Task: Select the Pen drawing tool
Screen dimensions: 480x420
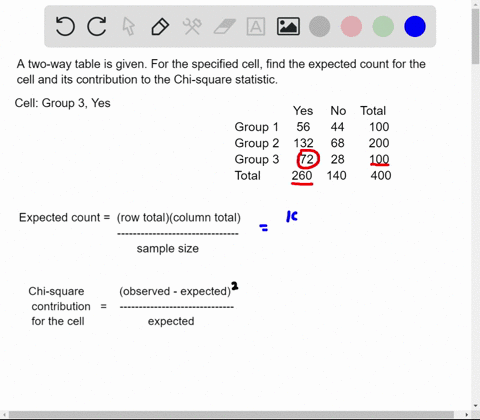Action: [x=160, y=26]
